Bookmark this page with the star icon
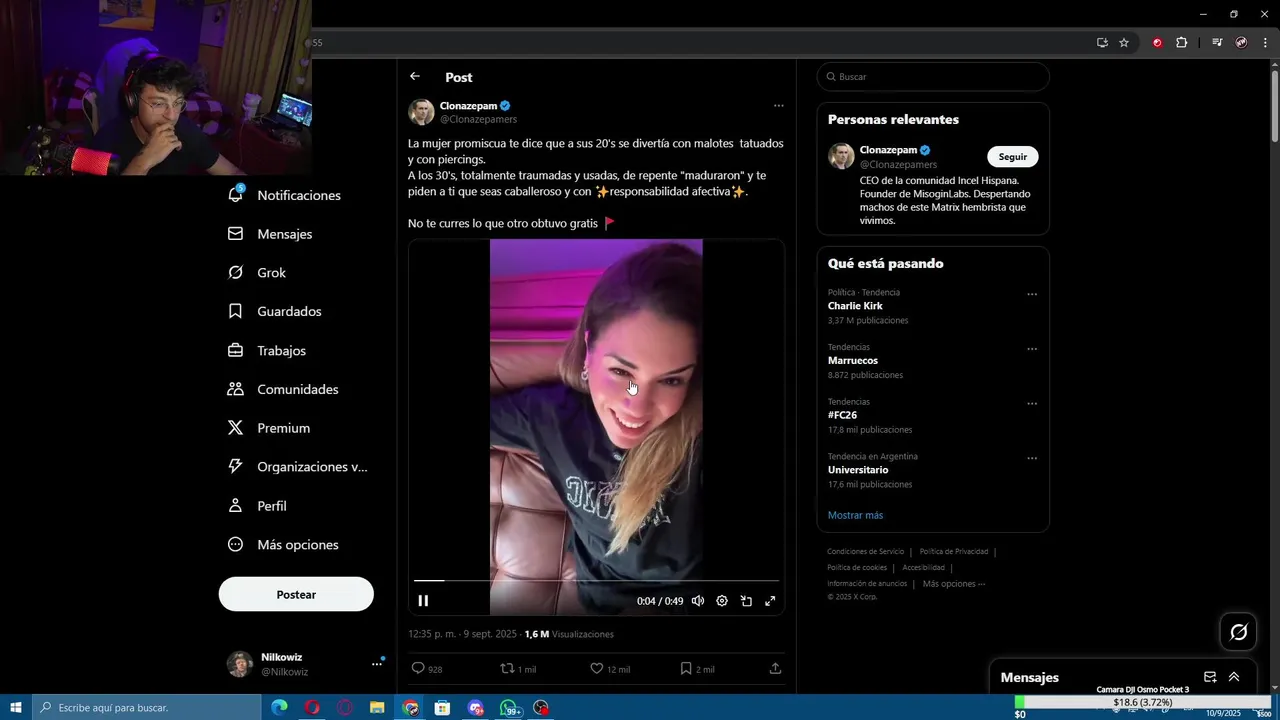Viewport: 1280px width, 720px height. [x=1124, y=42]
